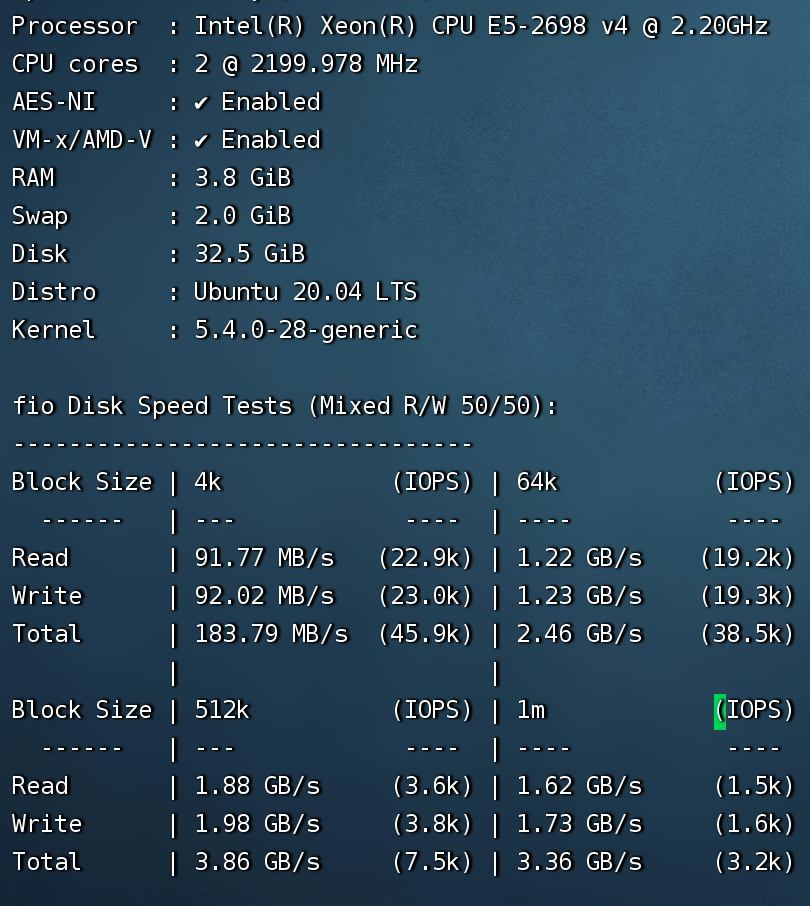
Task: Click the Processor Intel Xeon text line
Action: pyautogui.click(x=480, y=26)
